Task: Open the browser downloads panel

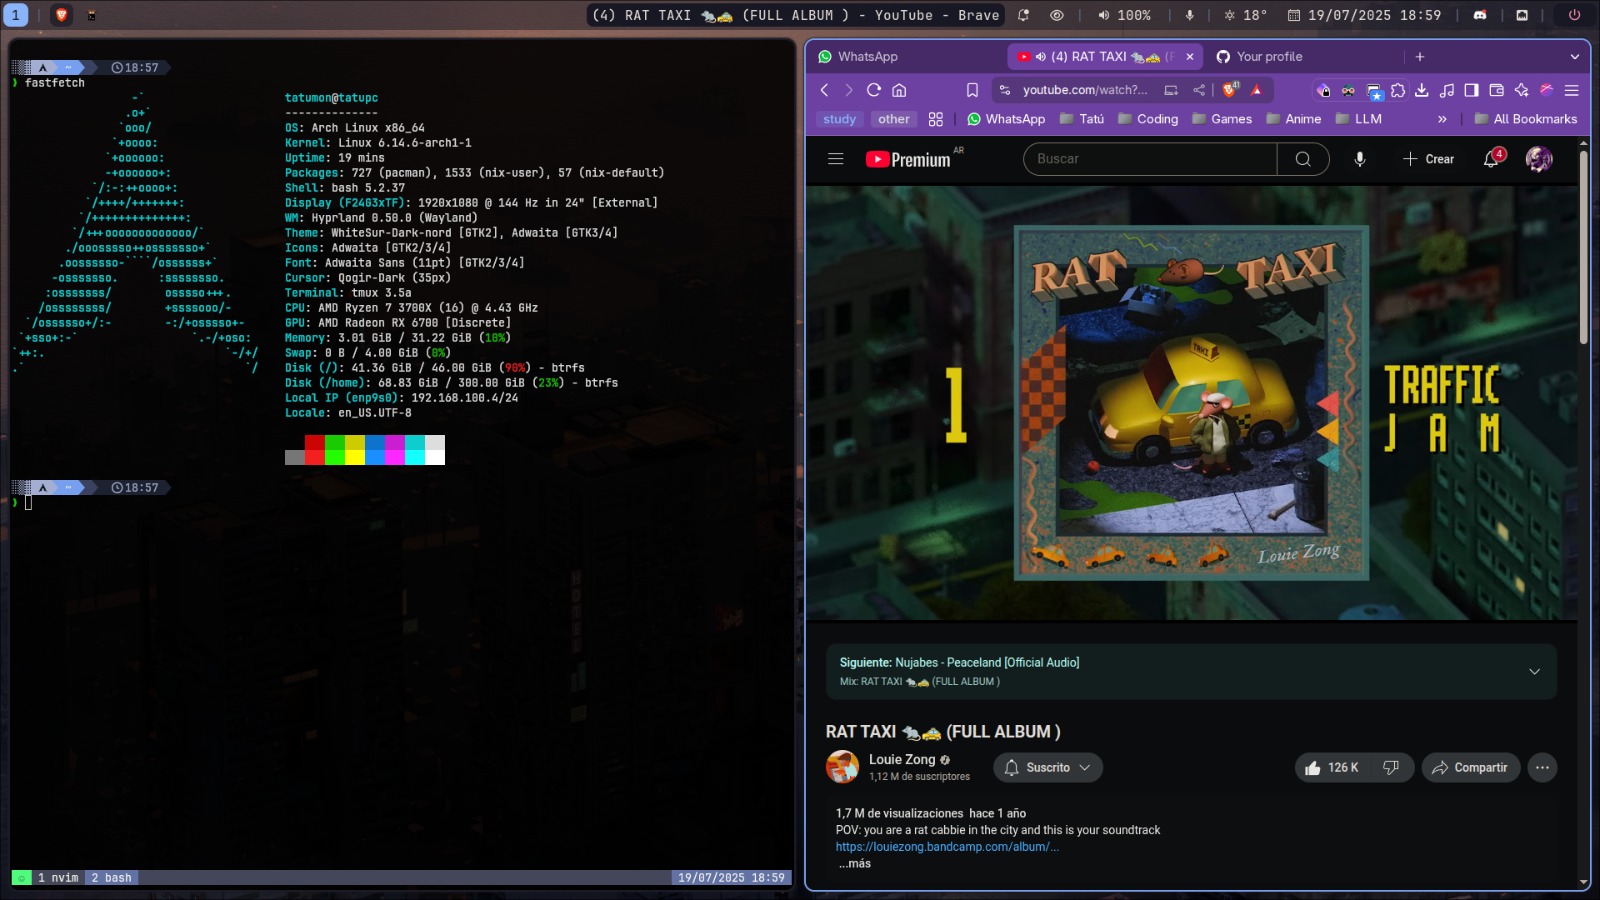Action: (x=1422, y=90)
